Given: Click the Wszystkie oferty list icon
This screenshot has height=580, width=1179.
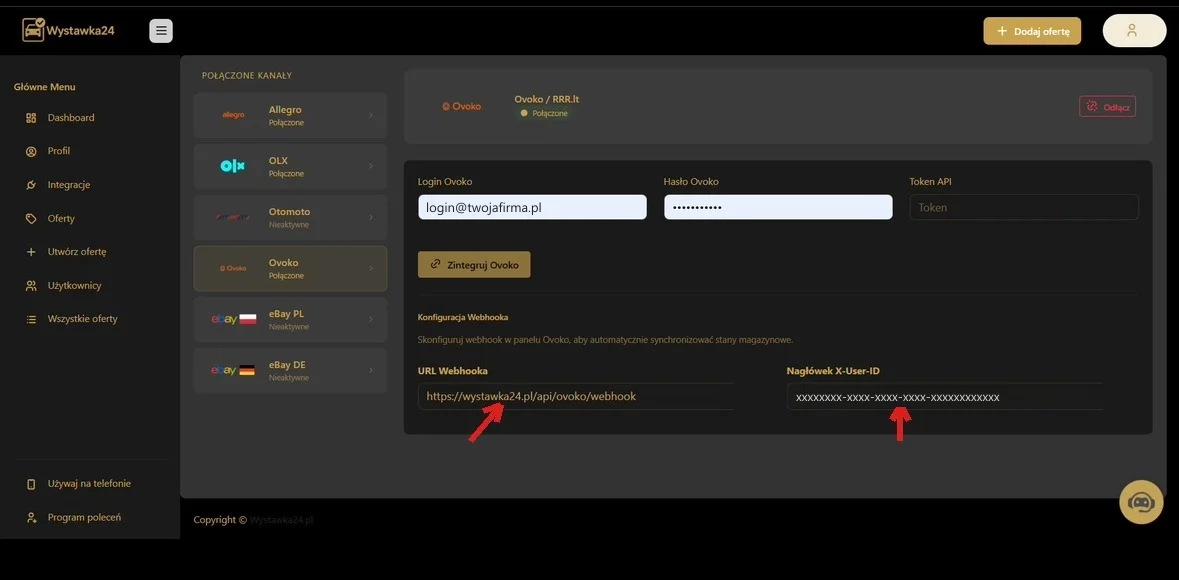Looking at the screenshot, I should coord(31,319).
